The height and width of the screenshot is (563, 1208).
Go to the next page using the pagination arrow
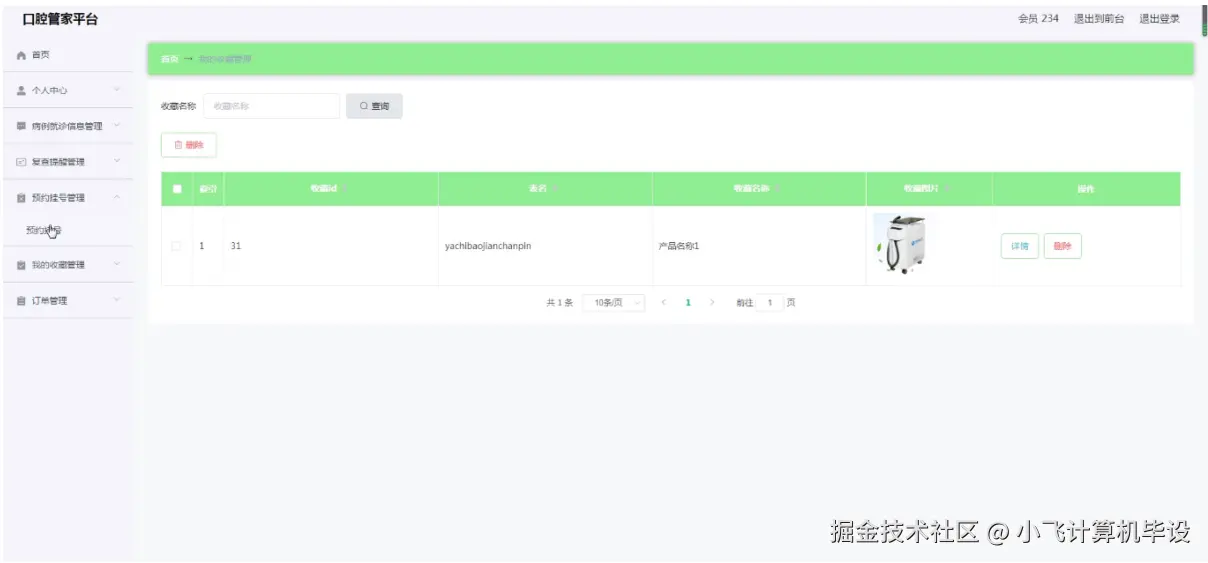coord(712,302)
